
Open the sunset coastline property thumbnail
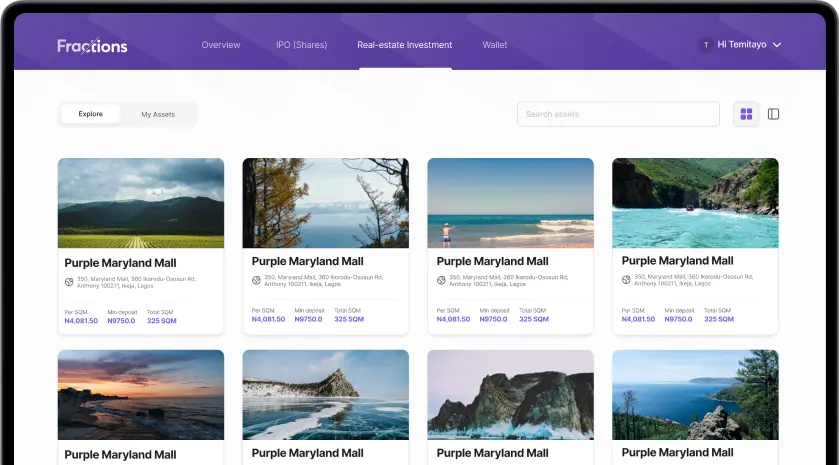point(141,393)
